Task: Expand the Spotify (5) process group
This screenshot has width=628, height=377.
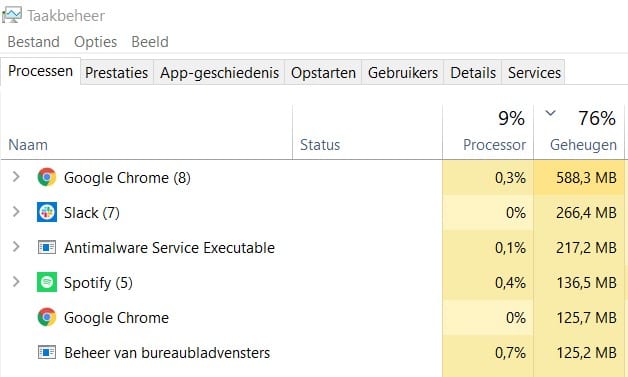Action: [x=16, y=282]
